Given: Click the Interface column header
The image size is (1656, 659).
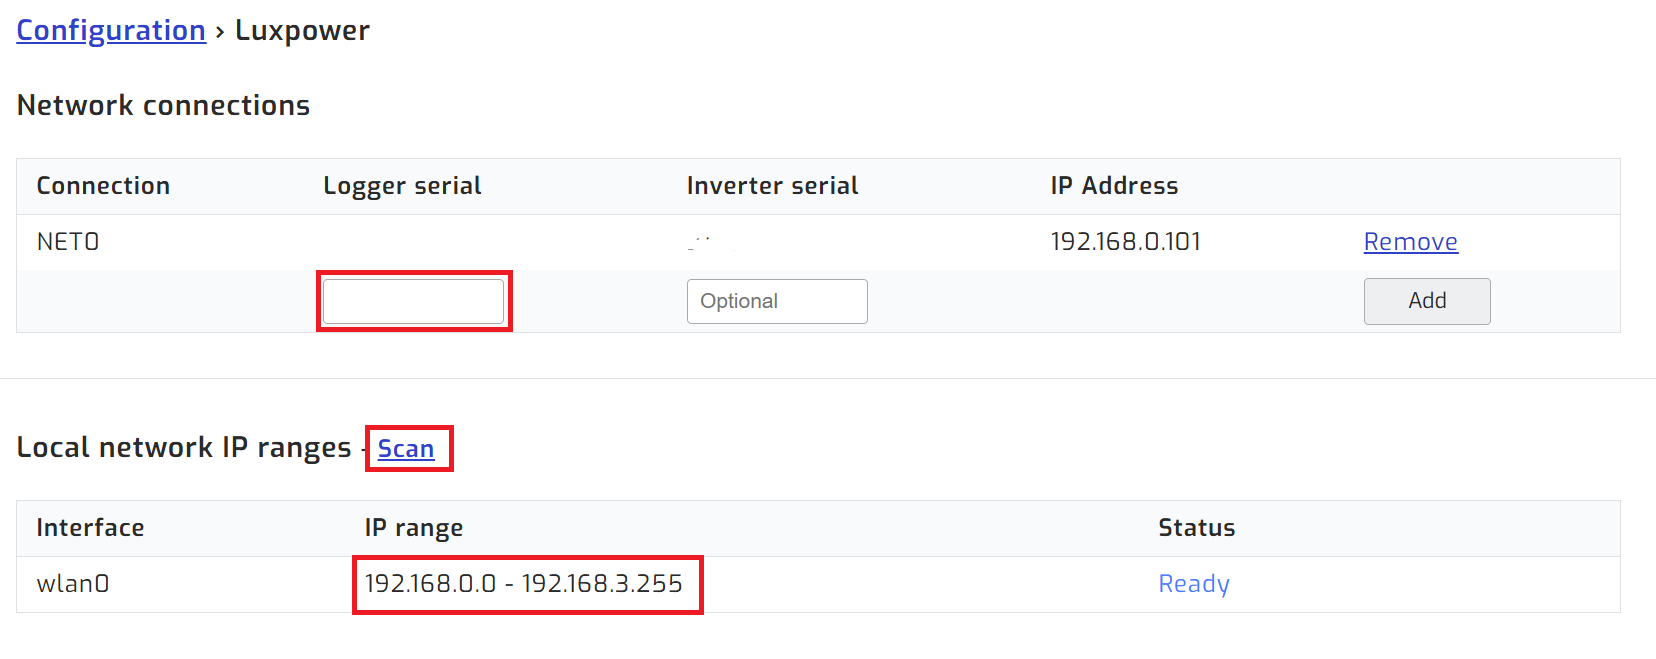Looking at the screenshot, I should [90, 528].
